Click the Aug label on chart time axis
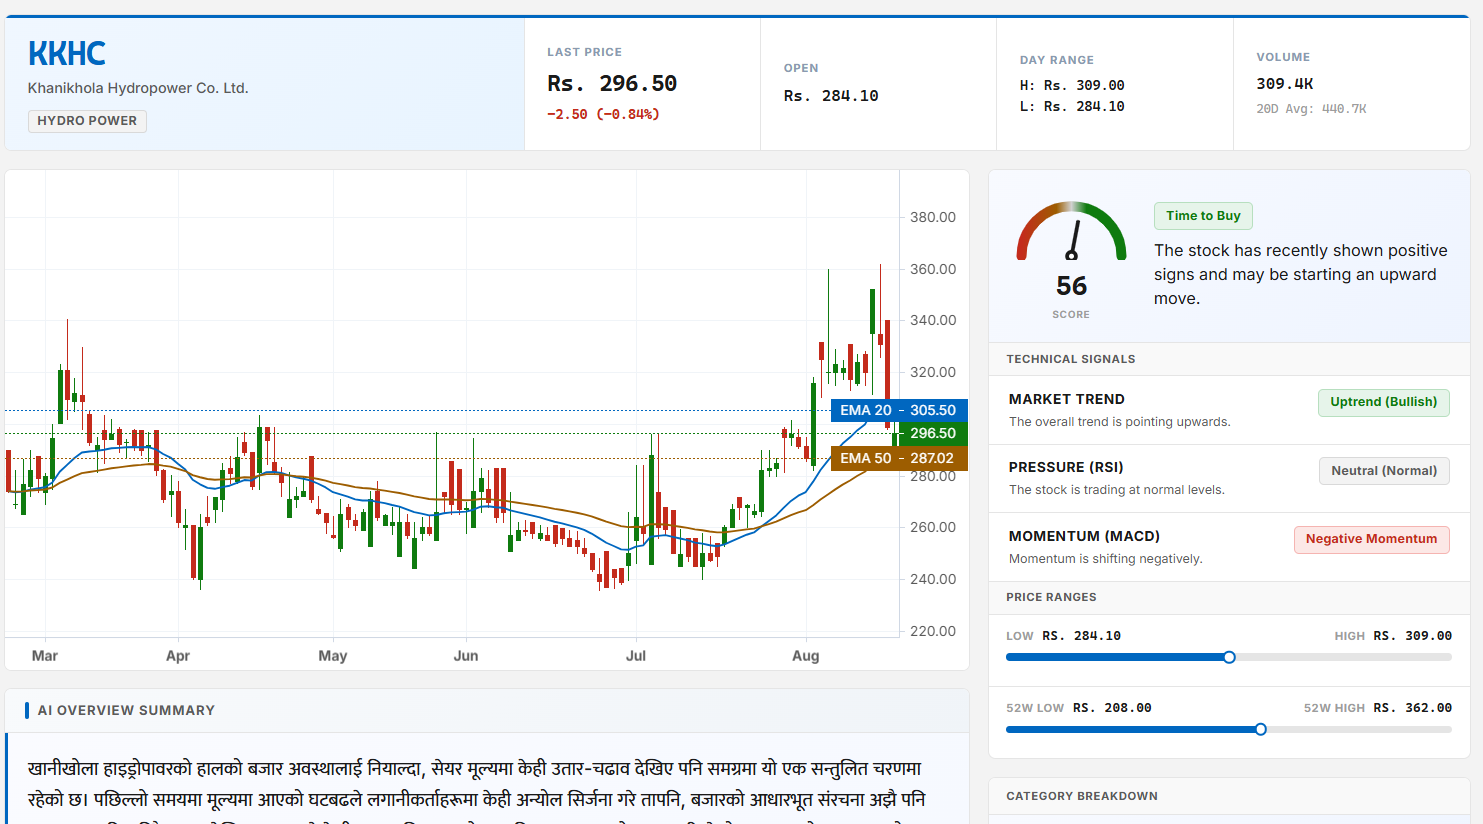 pyautogui.click(x=806, y=656)
